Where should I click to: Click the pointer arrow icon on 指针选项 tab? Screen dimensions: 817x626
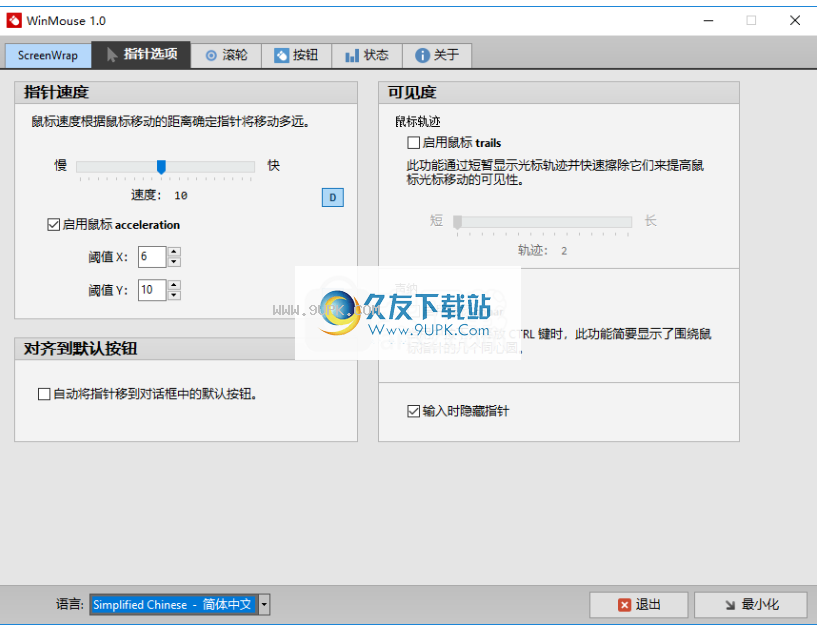pos(112,55)
